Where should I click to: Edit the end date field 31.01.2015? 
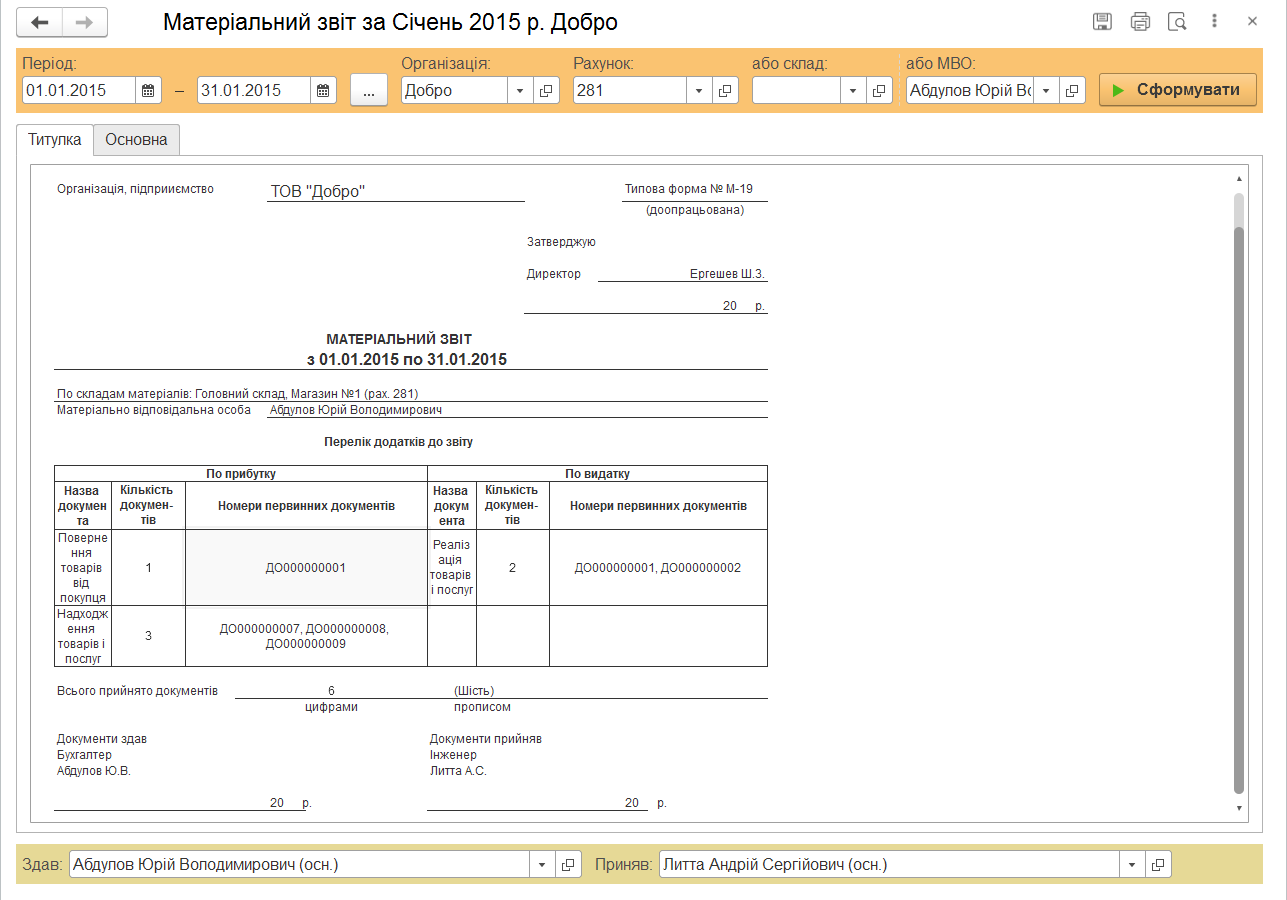[x=255, y=90]
